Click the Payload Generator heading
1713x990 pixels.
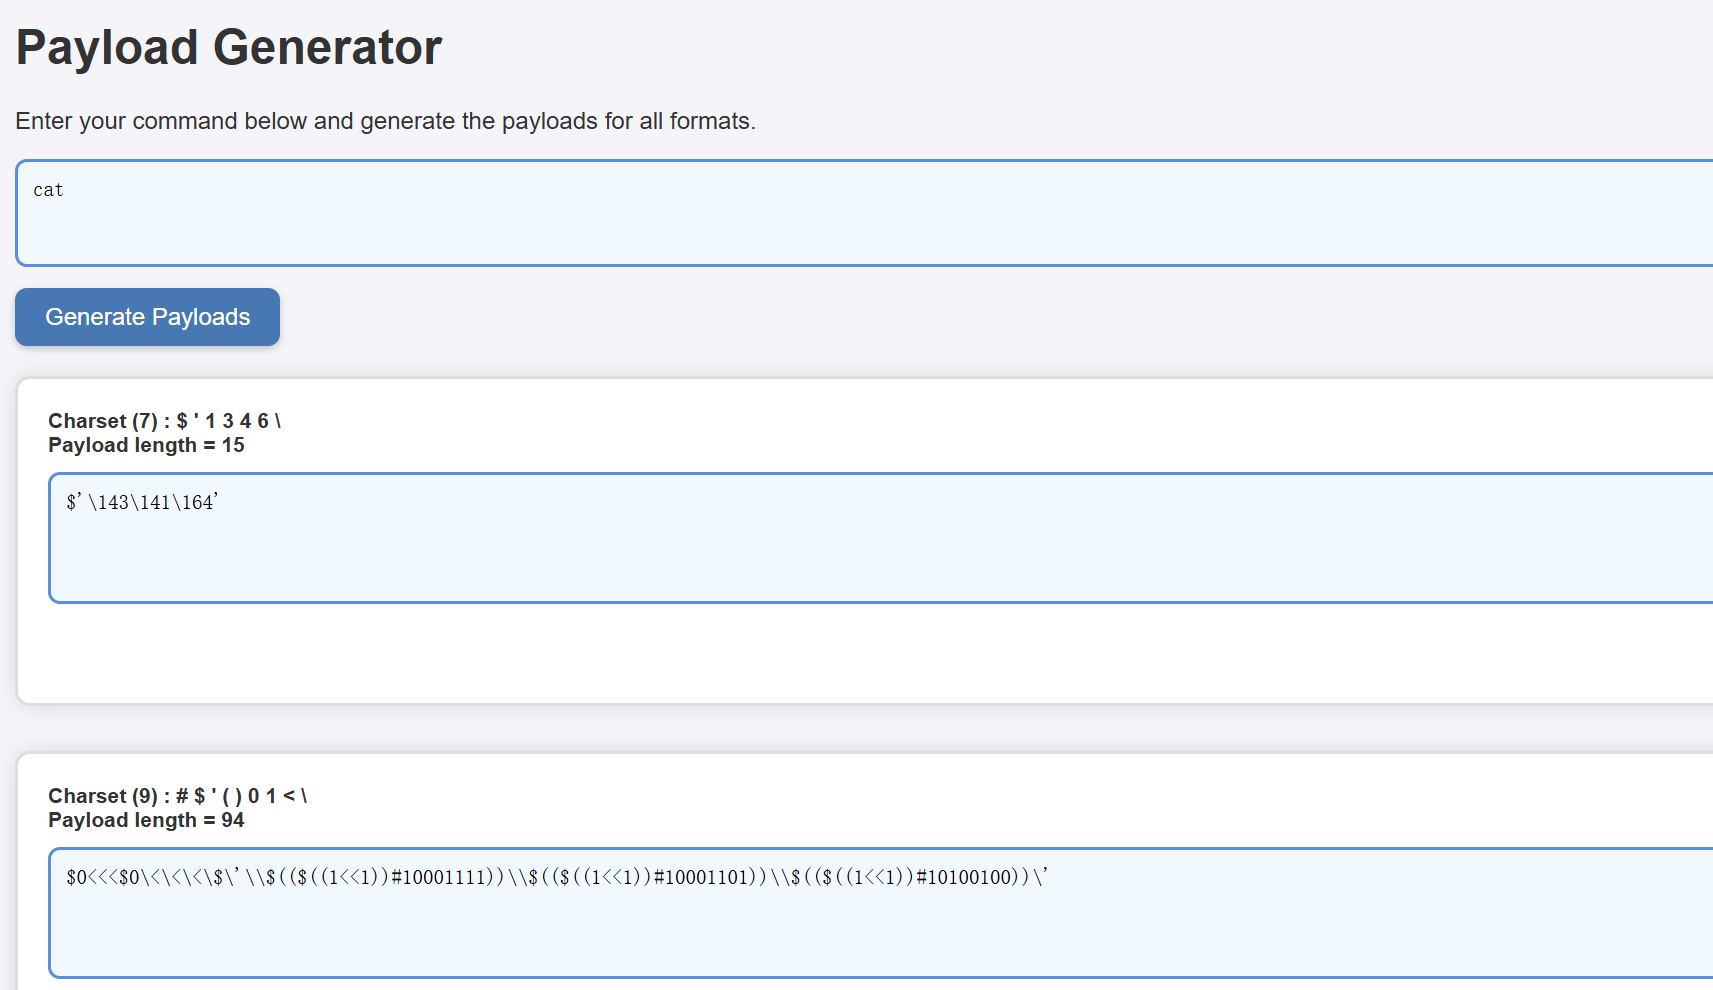coord(229,47)
